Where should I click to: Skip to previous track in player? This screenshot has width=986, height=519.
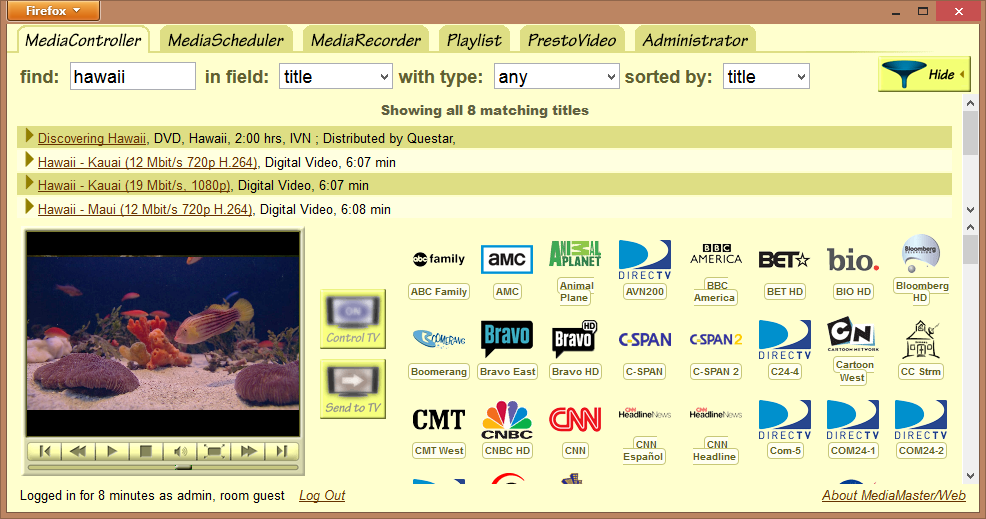45,451
